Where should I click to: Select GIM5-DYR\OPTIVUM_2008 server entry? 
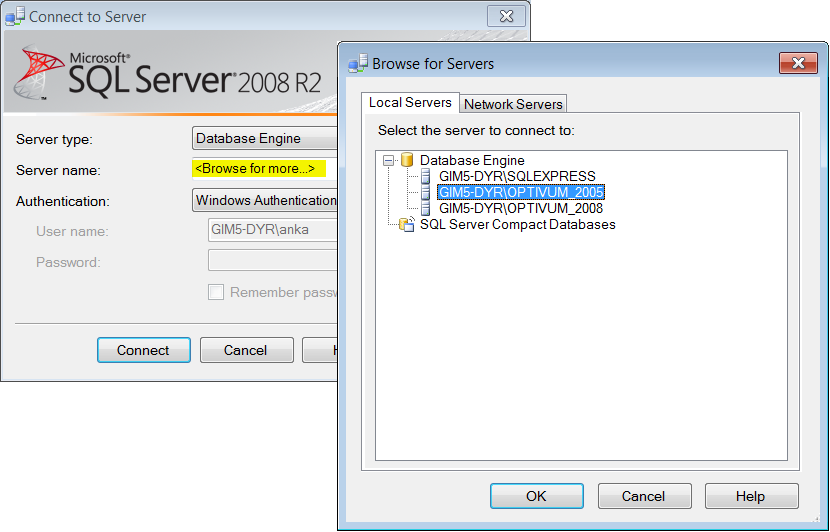[521, 208]
